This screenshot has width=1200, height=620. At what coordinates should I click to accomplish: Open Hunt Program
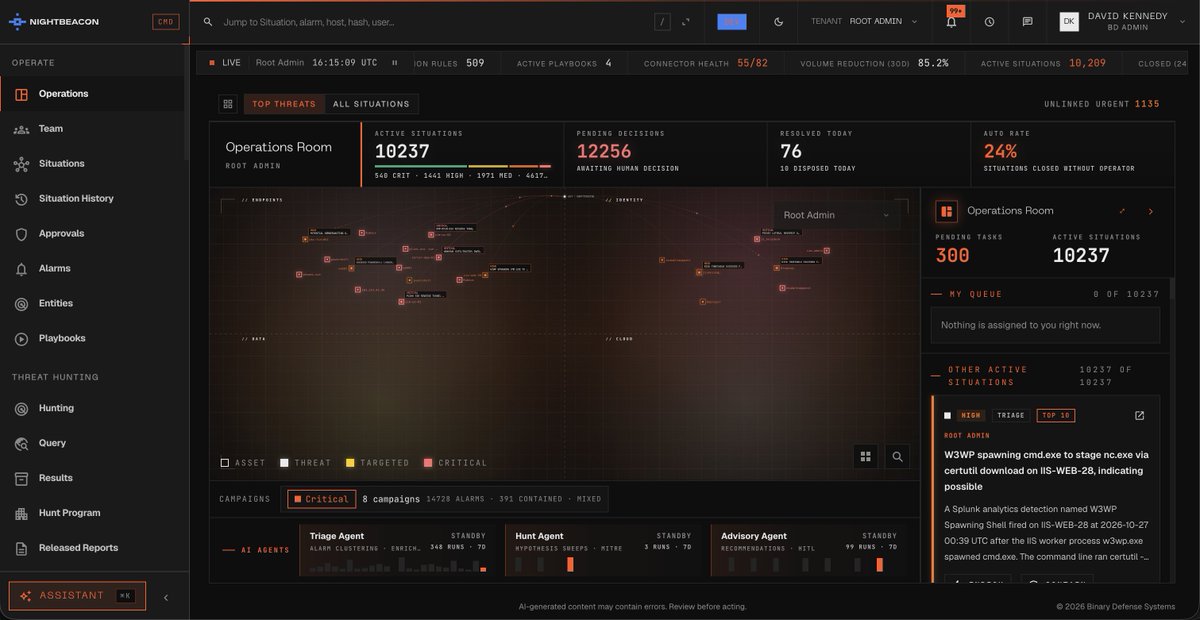pos(93,514)
